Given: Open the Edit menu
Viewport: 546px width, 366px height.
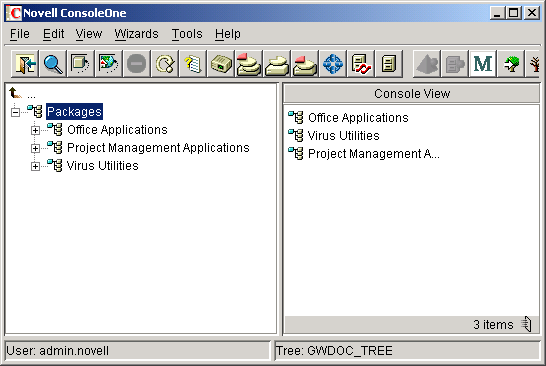Looking at the screenshot, I should point(53,34).
